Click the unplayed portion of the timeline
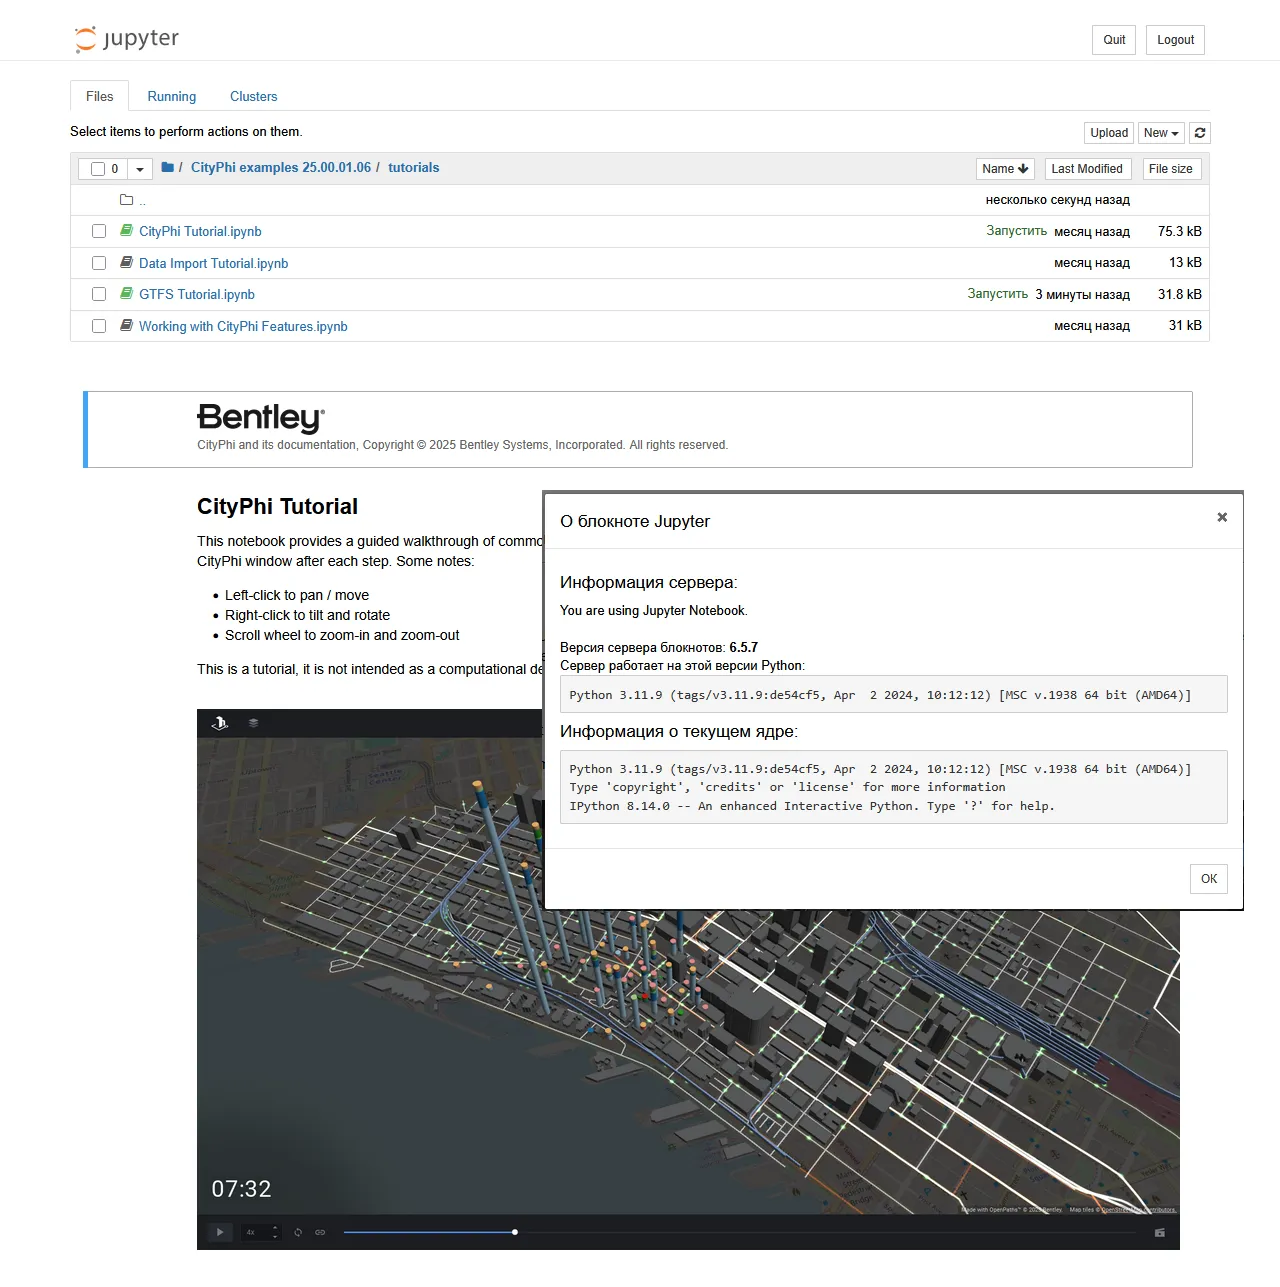Image resolution: width=1280 pixels, height=1287 pixels. tap(827, 1232)
